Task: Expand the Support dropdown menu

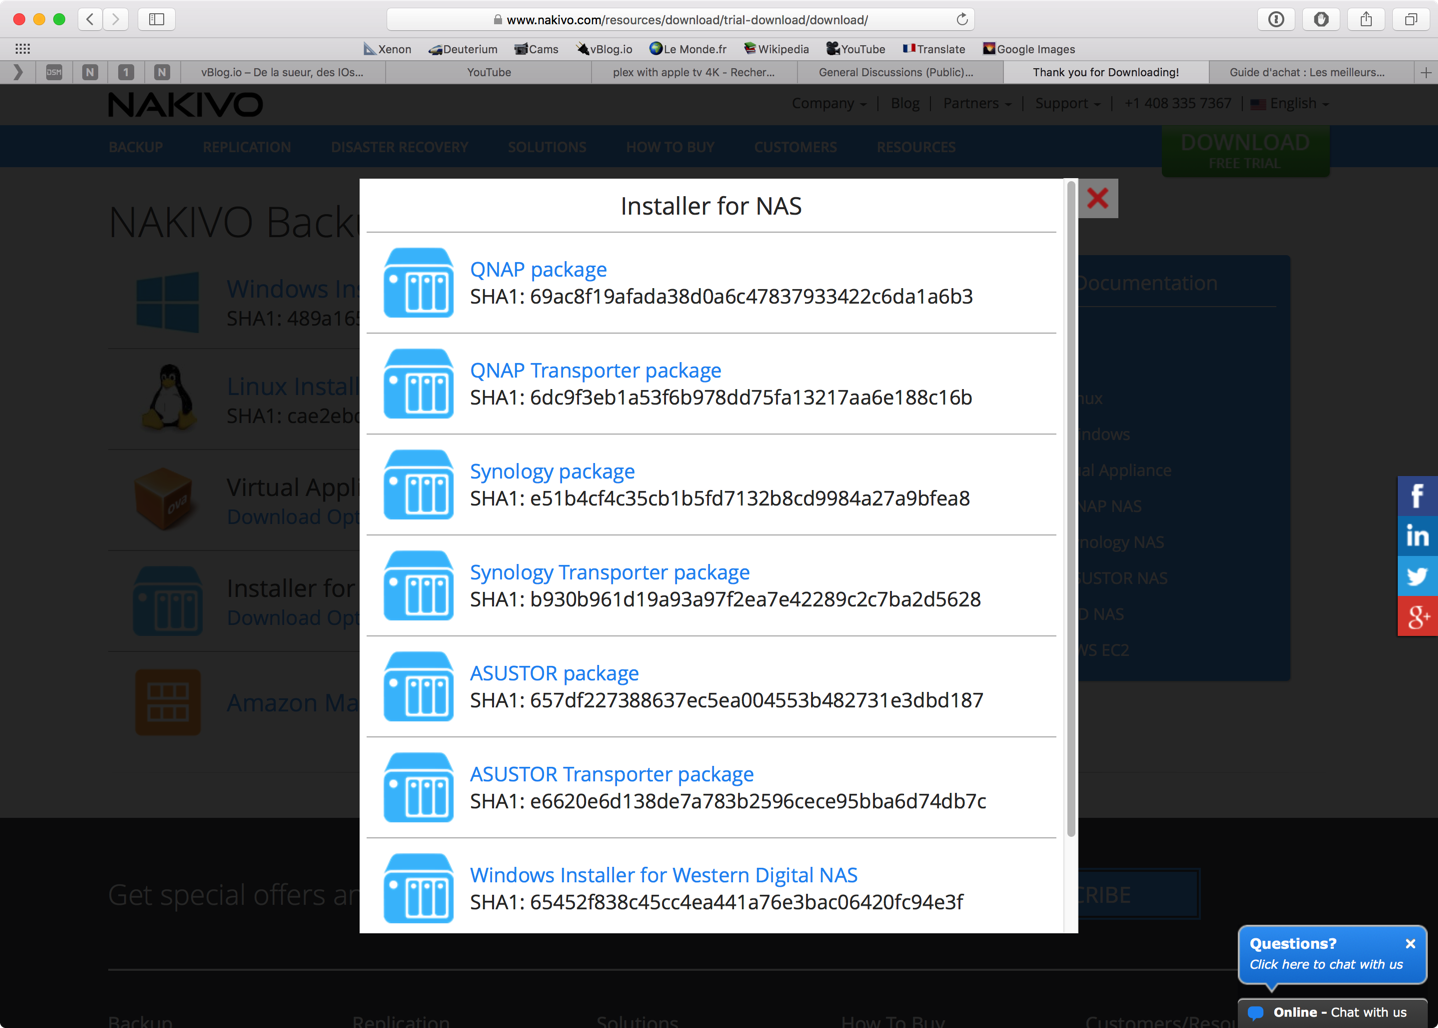Action: (x=1068, y=103)
